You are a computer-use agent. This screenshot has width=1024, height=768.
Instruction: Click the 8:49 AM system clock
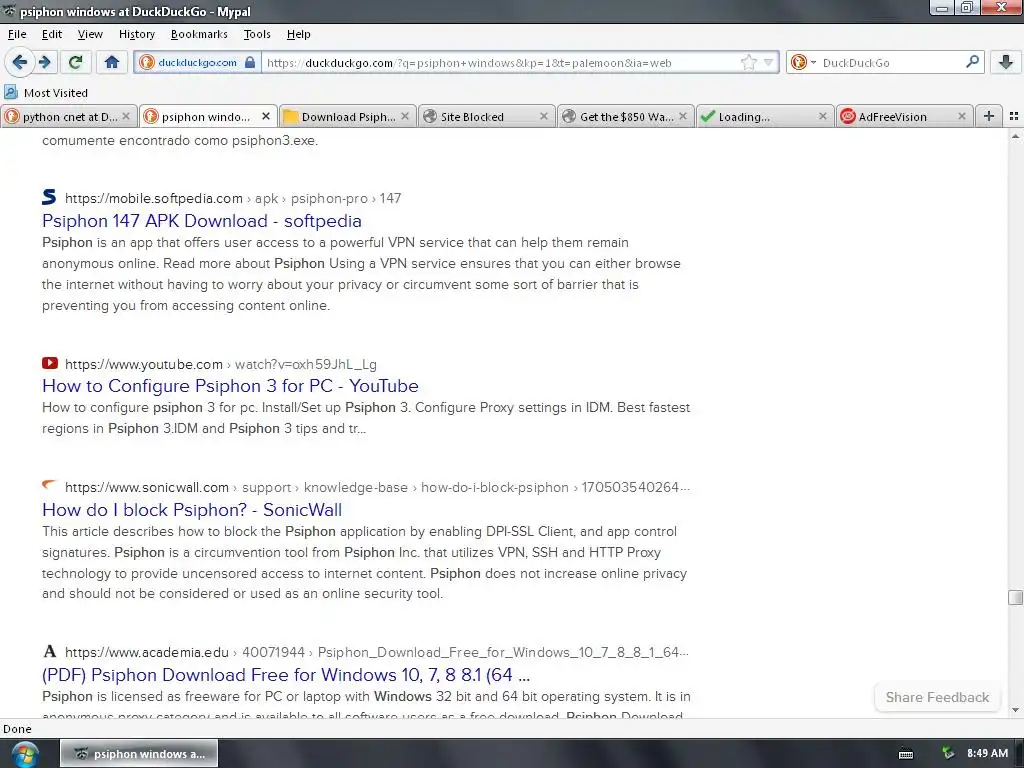987,754
